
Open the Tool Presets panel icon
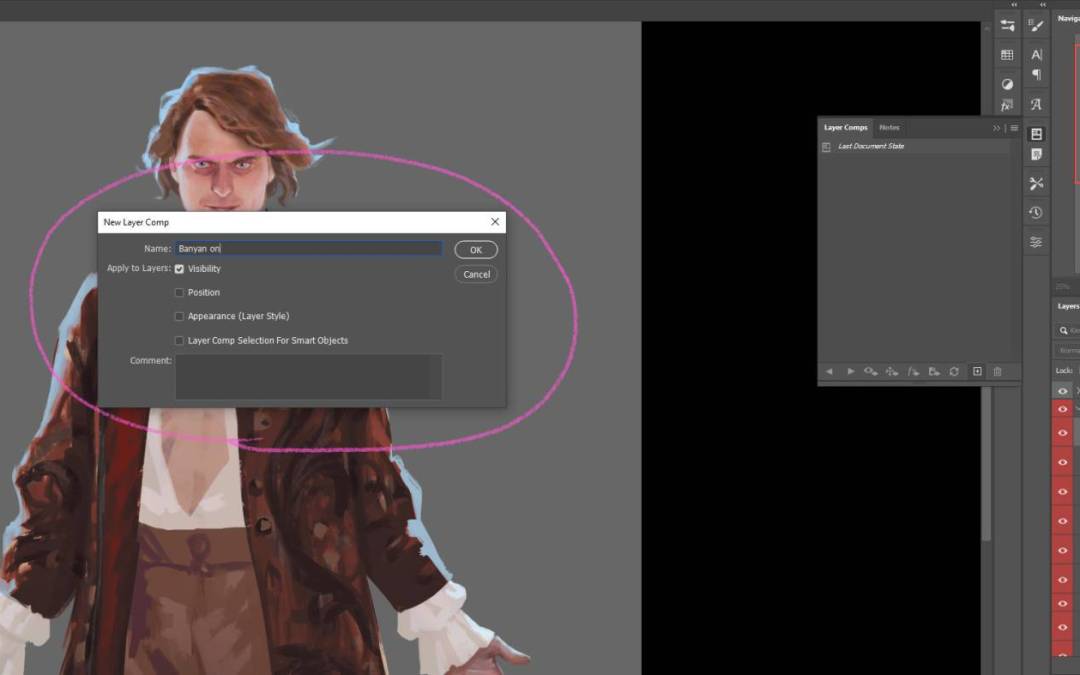coord(1036,183)
